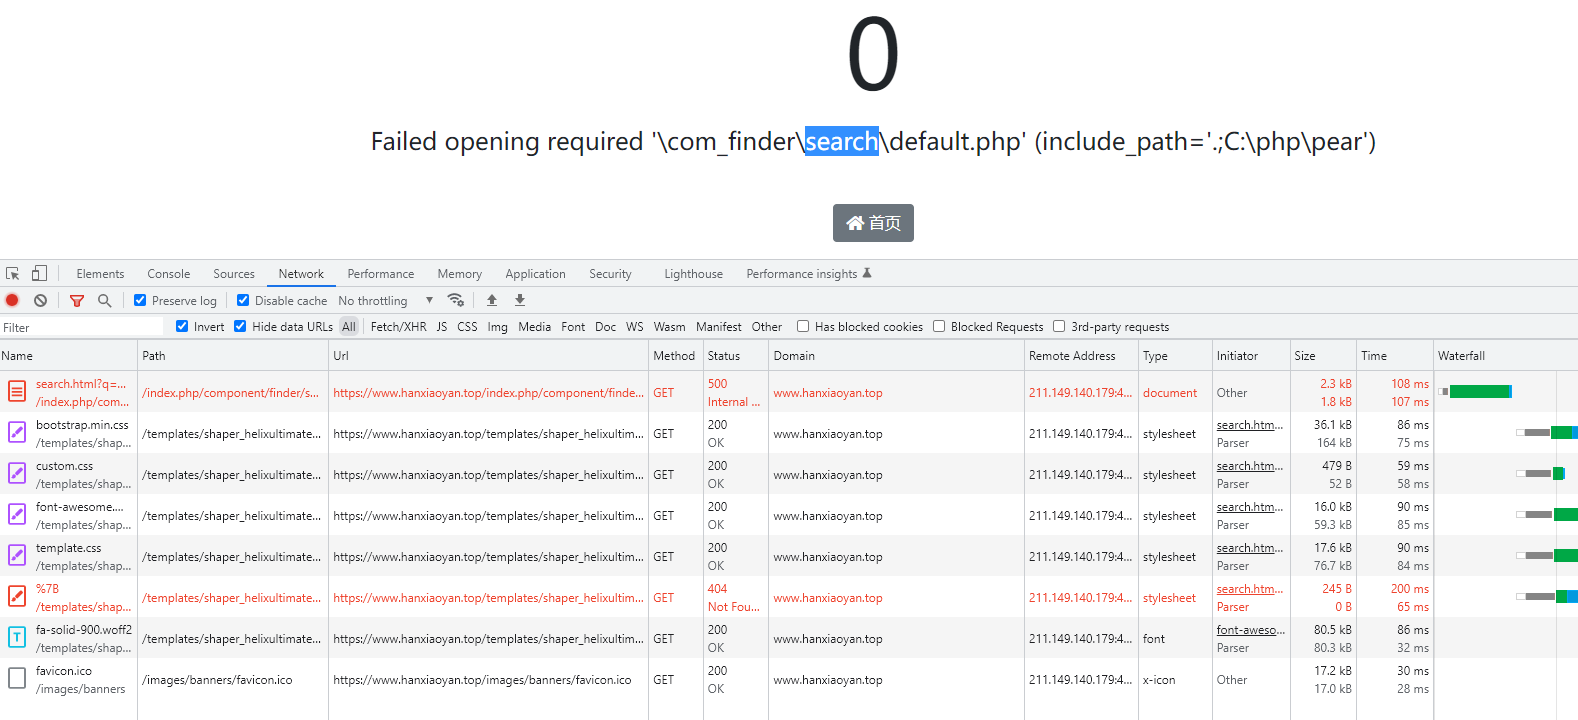Viewport: 1578px width, 720px height.
Task: Open network search with magnifier icon
Action: 104,300
